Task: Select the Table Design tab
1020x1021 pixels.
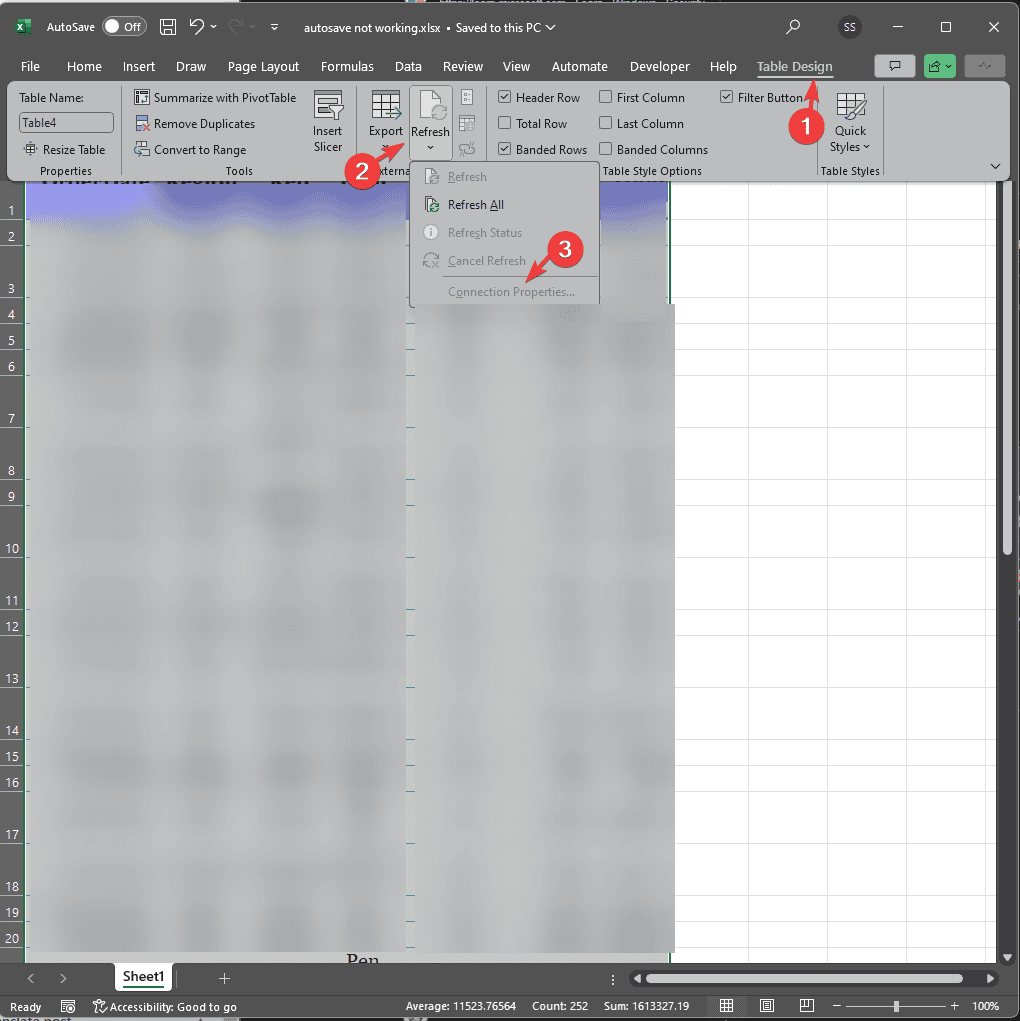Action: coord(794,66)
